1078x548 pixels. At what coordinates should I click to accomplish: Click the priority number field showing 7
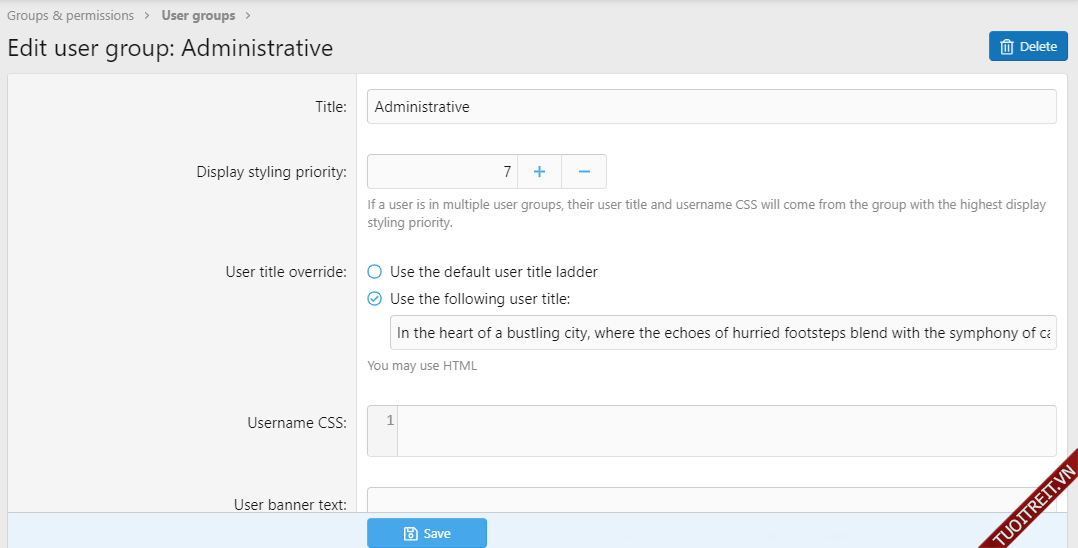(x=441, y=172)
